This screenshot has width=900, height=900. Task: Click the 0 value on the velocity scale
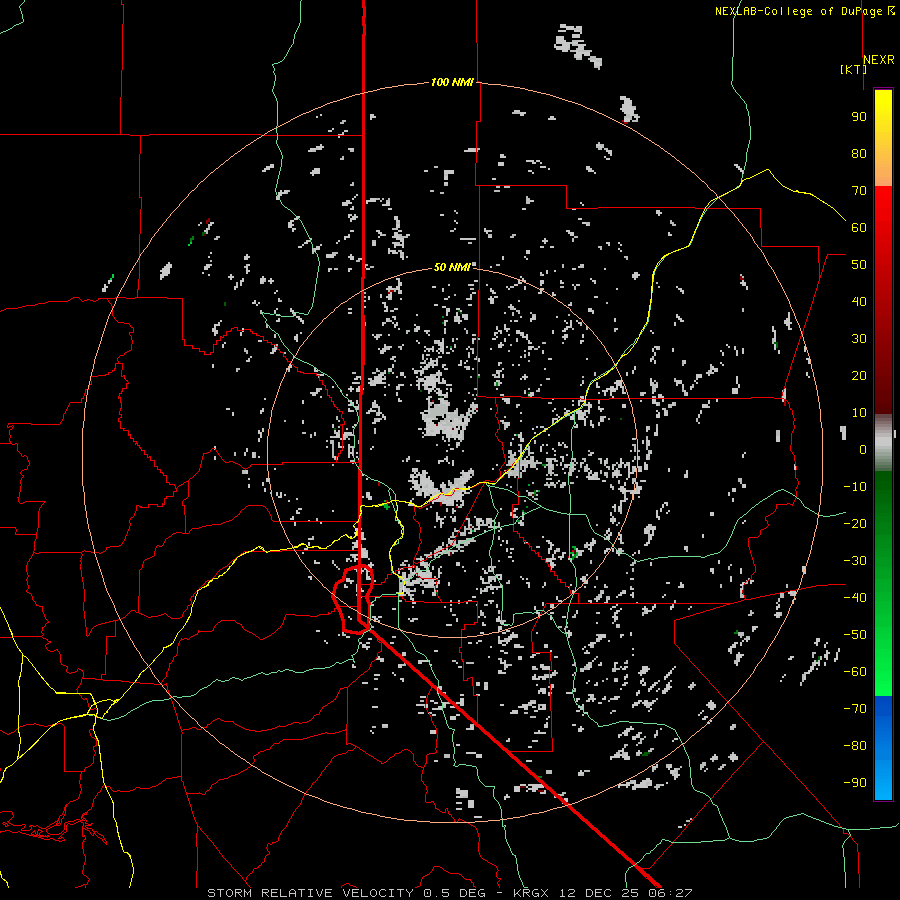pos(863,449)
